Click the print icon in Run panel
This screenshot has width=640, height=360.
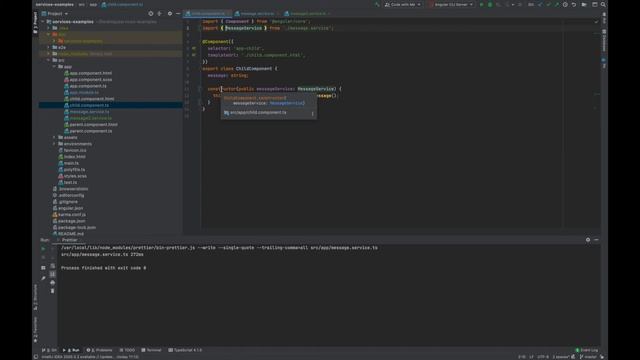click(52, 282)
